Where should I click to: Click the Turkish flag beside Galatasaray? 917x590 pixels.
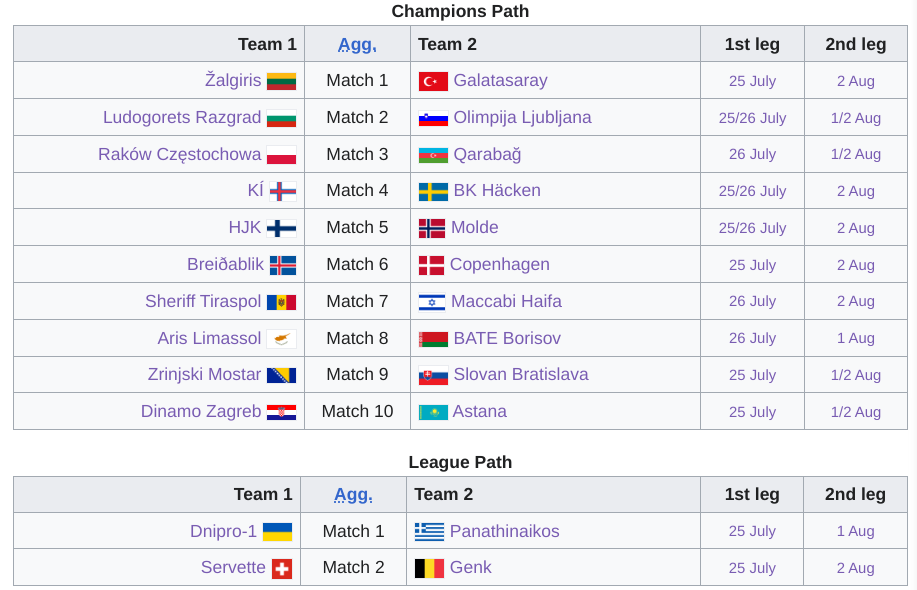[433, 81]
